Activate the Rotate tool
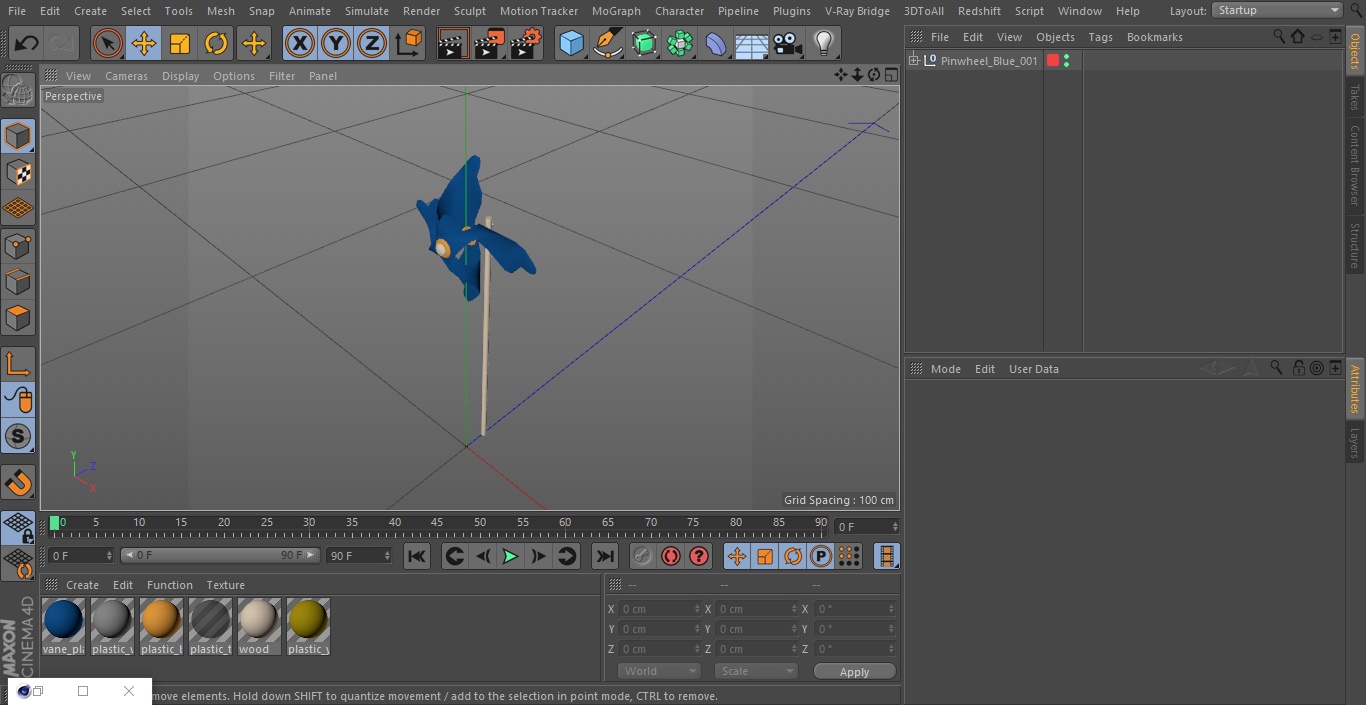The height and width of the screenshot is (705, 1366). [x=216, y=43]
